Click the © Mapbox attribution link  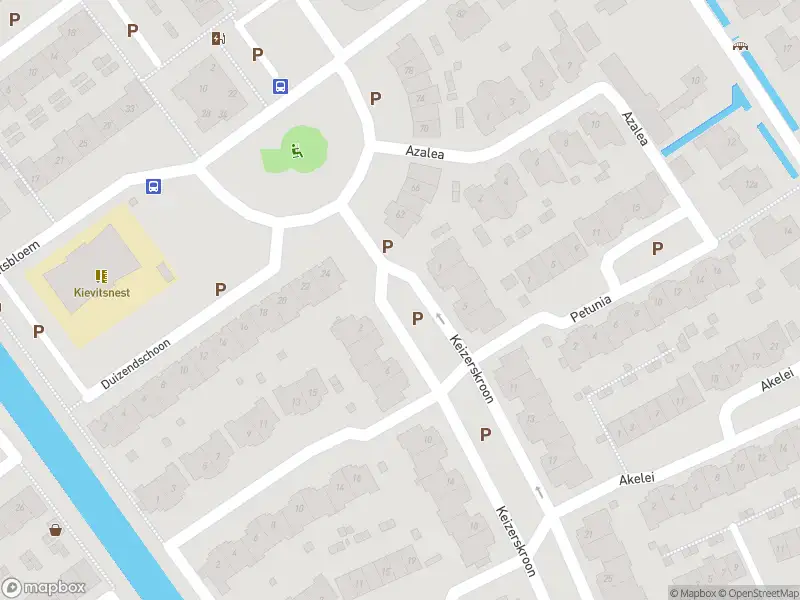point(693,593)
